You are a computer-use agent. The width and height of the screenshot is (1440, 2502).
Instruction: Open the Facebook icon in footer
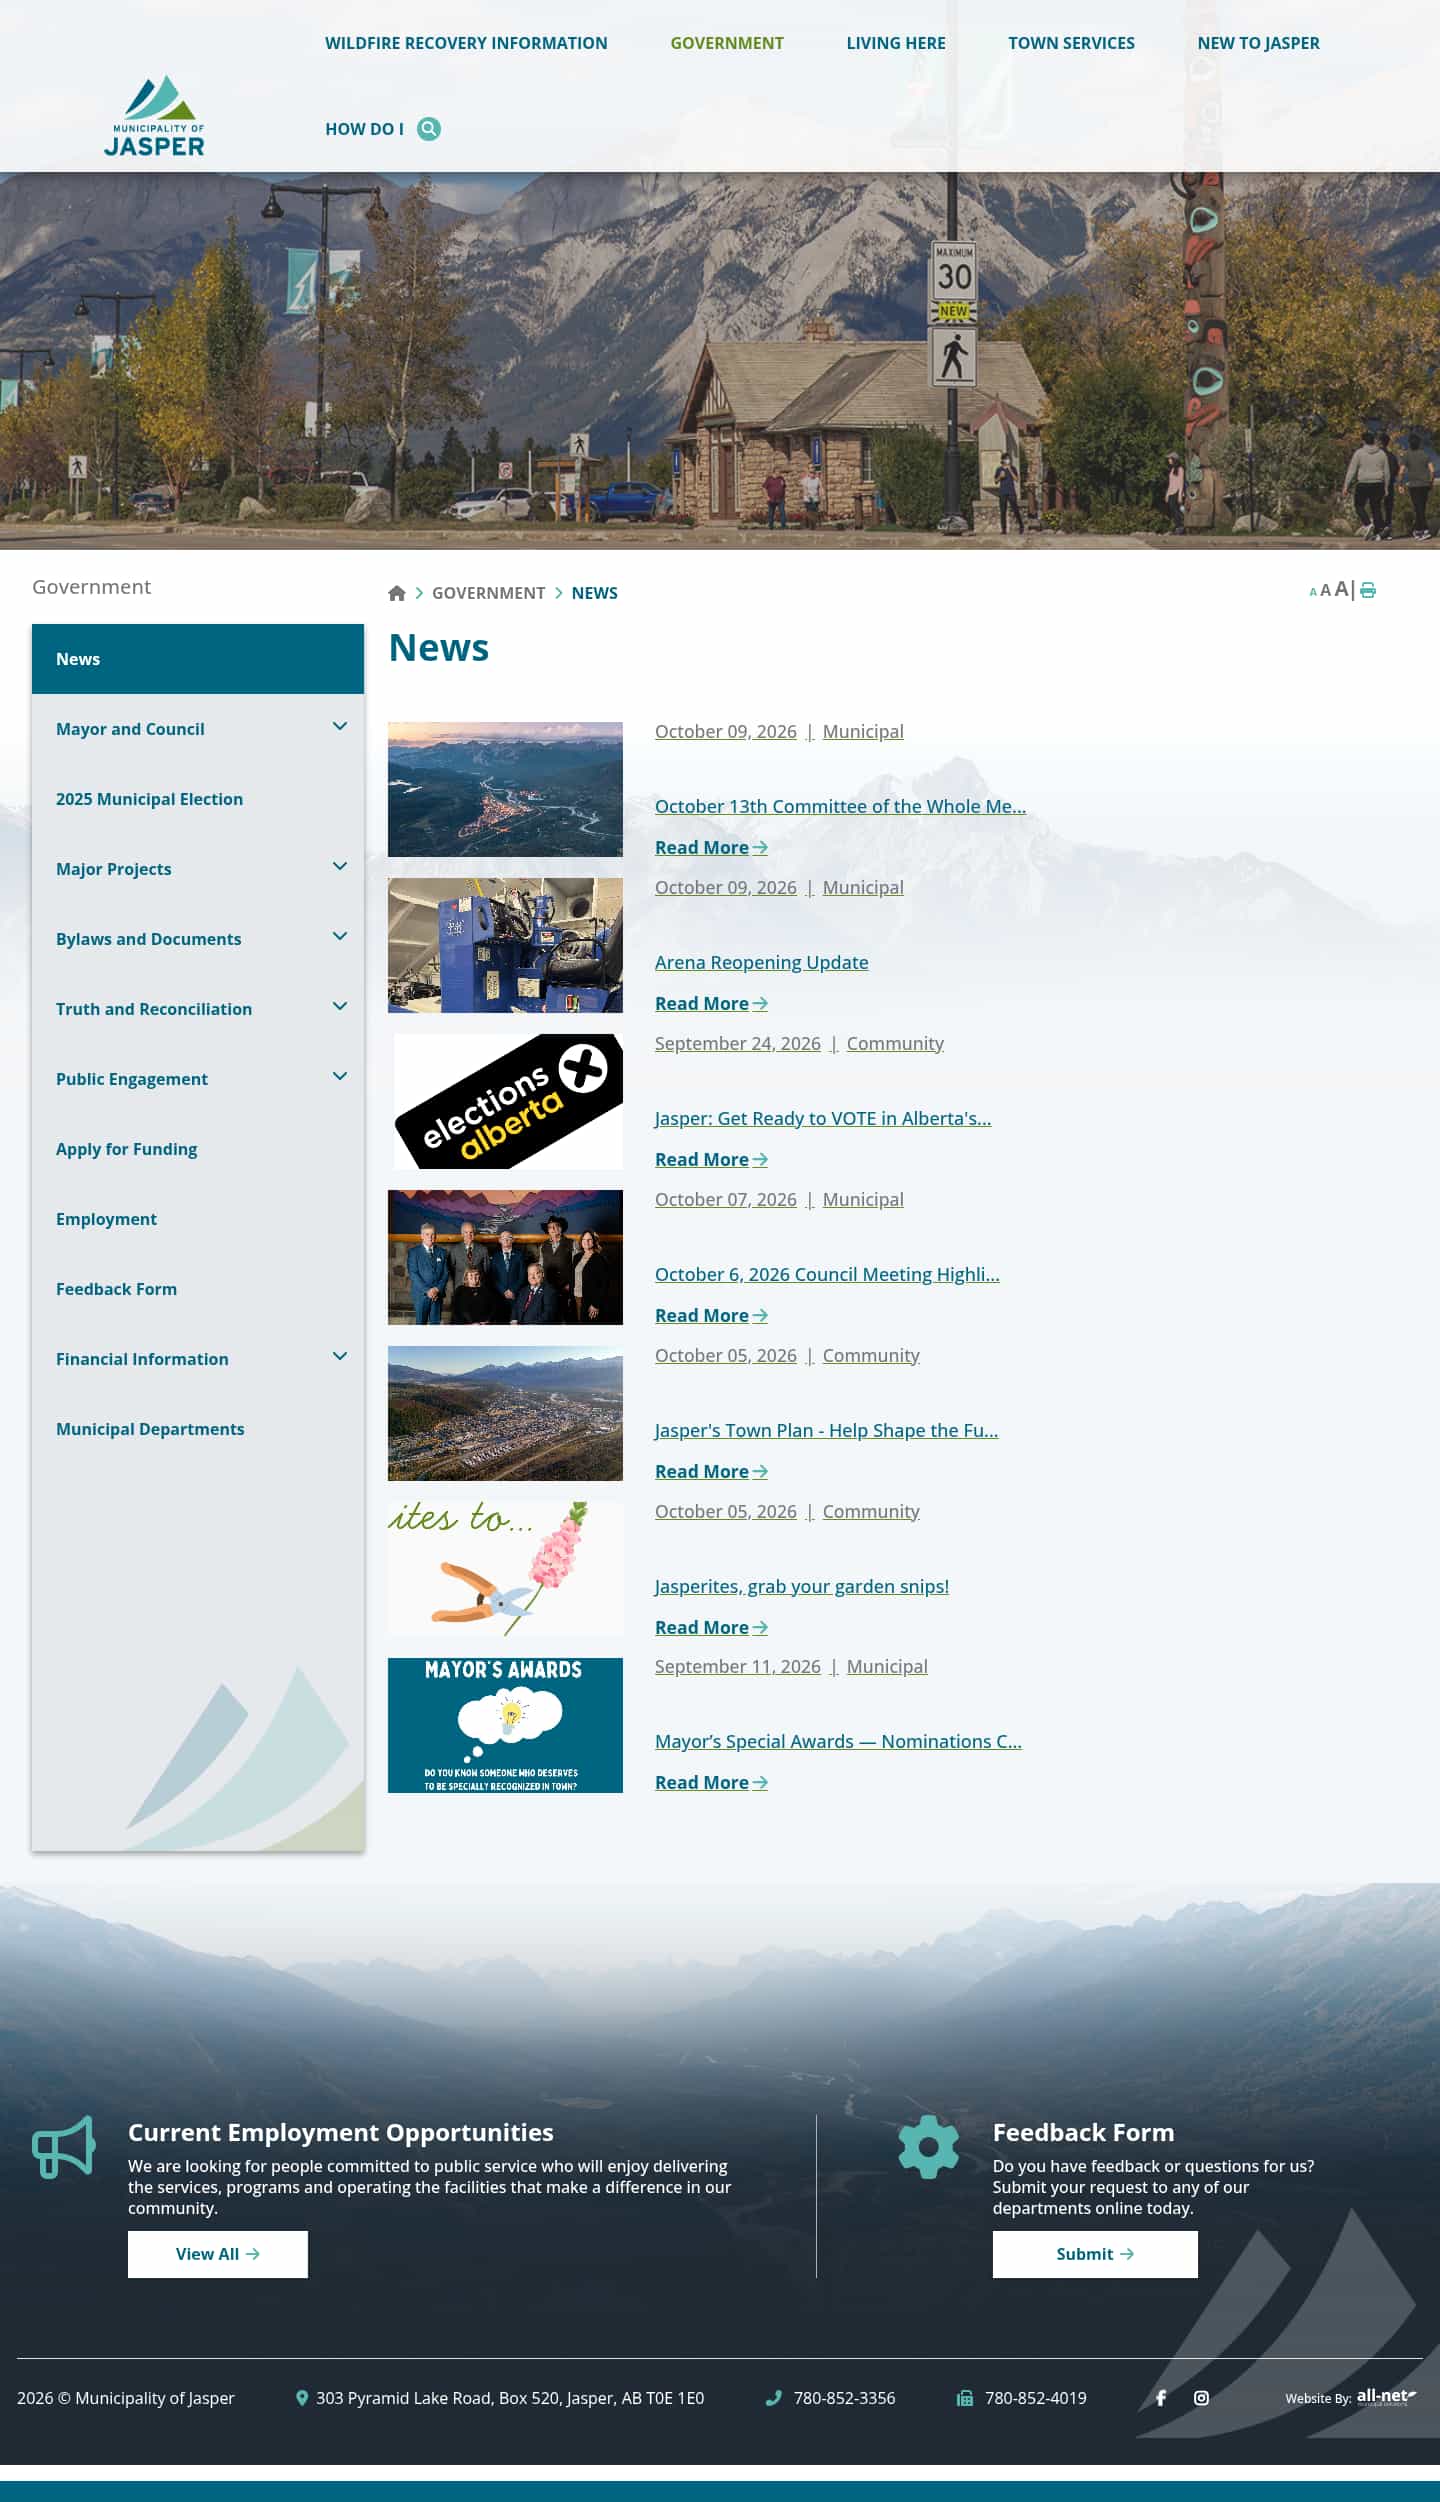[1161, 2398]
